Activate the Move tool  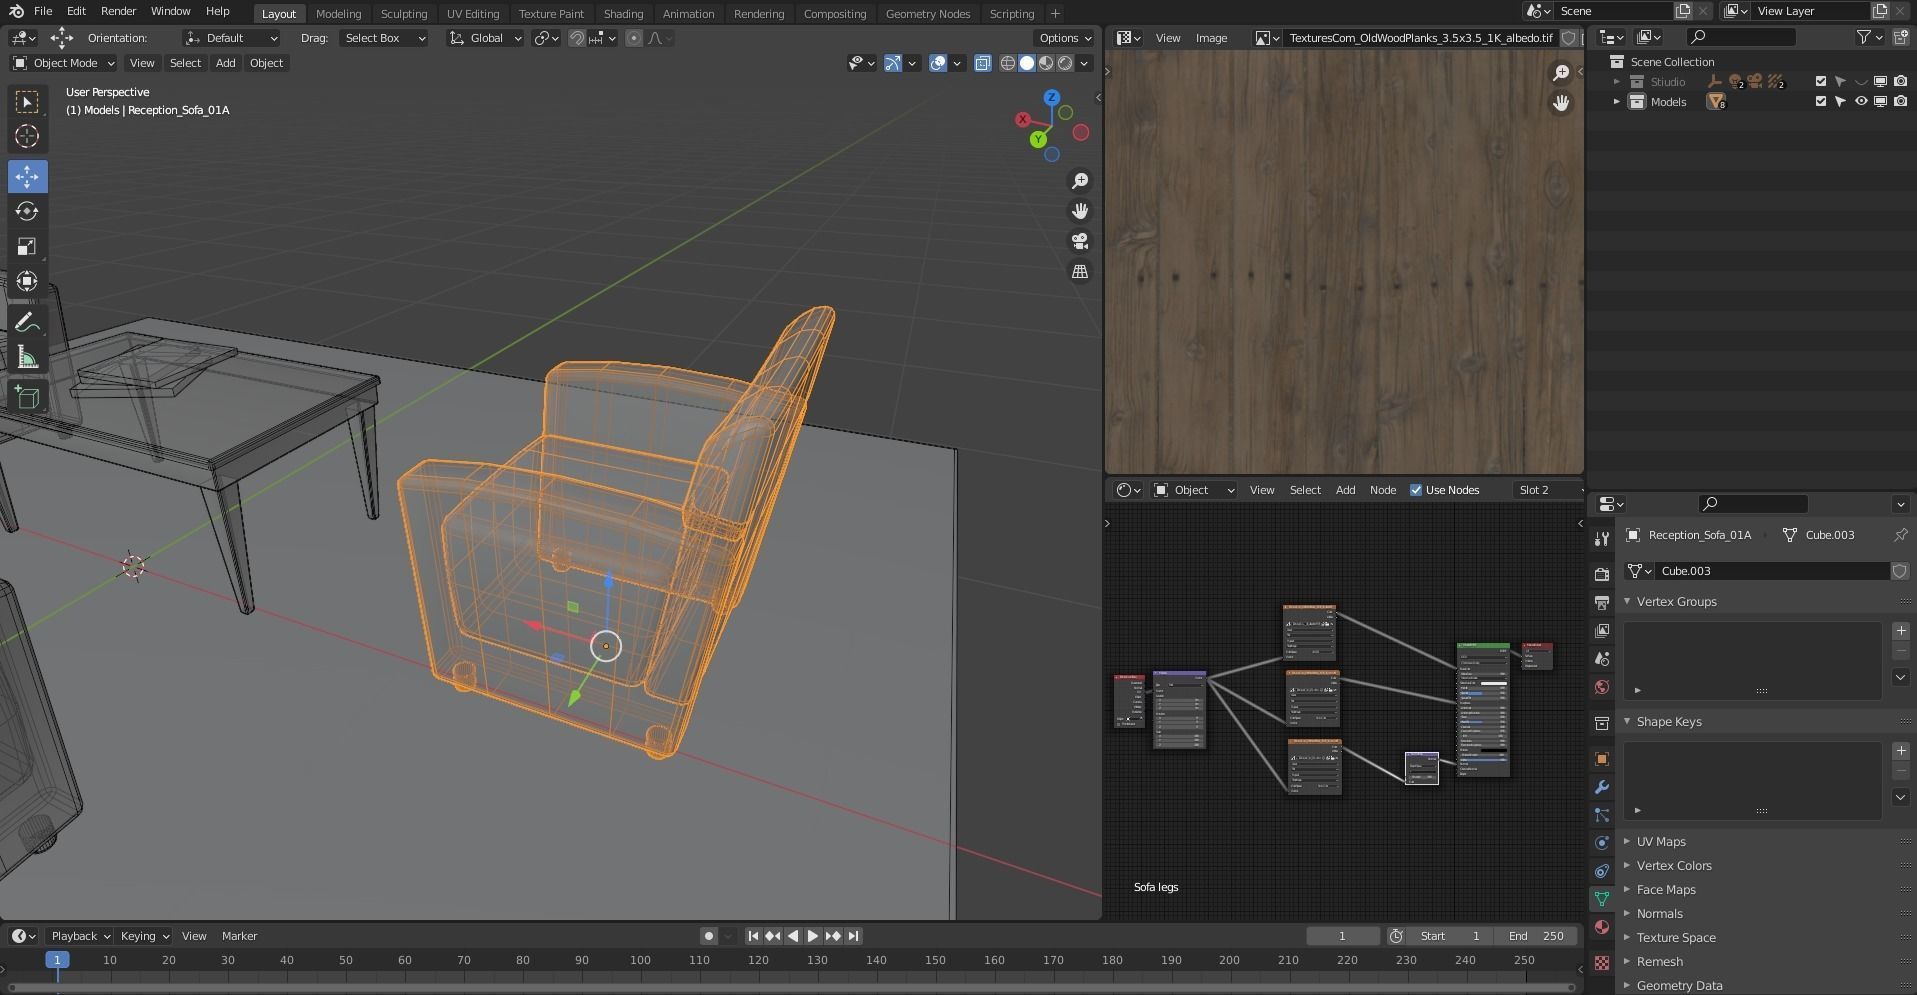click(x=27, y=177)
